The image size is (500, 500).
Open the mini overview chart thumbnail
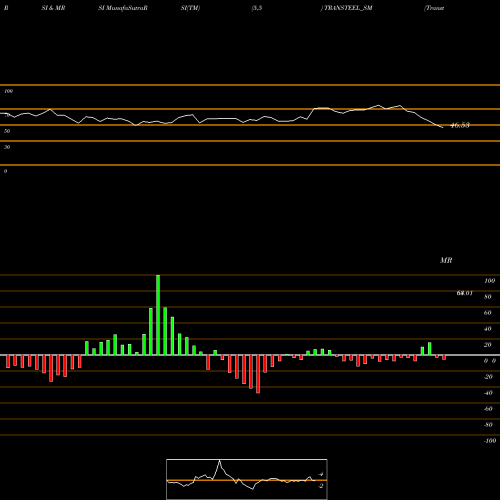pyautogui.click(x=247, y=479)
